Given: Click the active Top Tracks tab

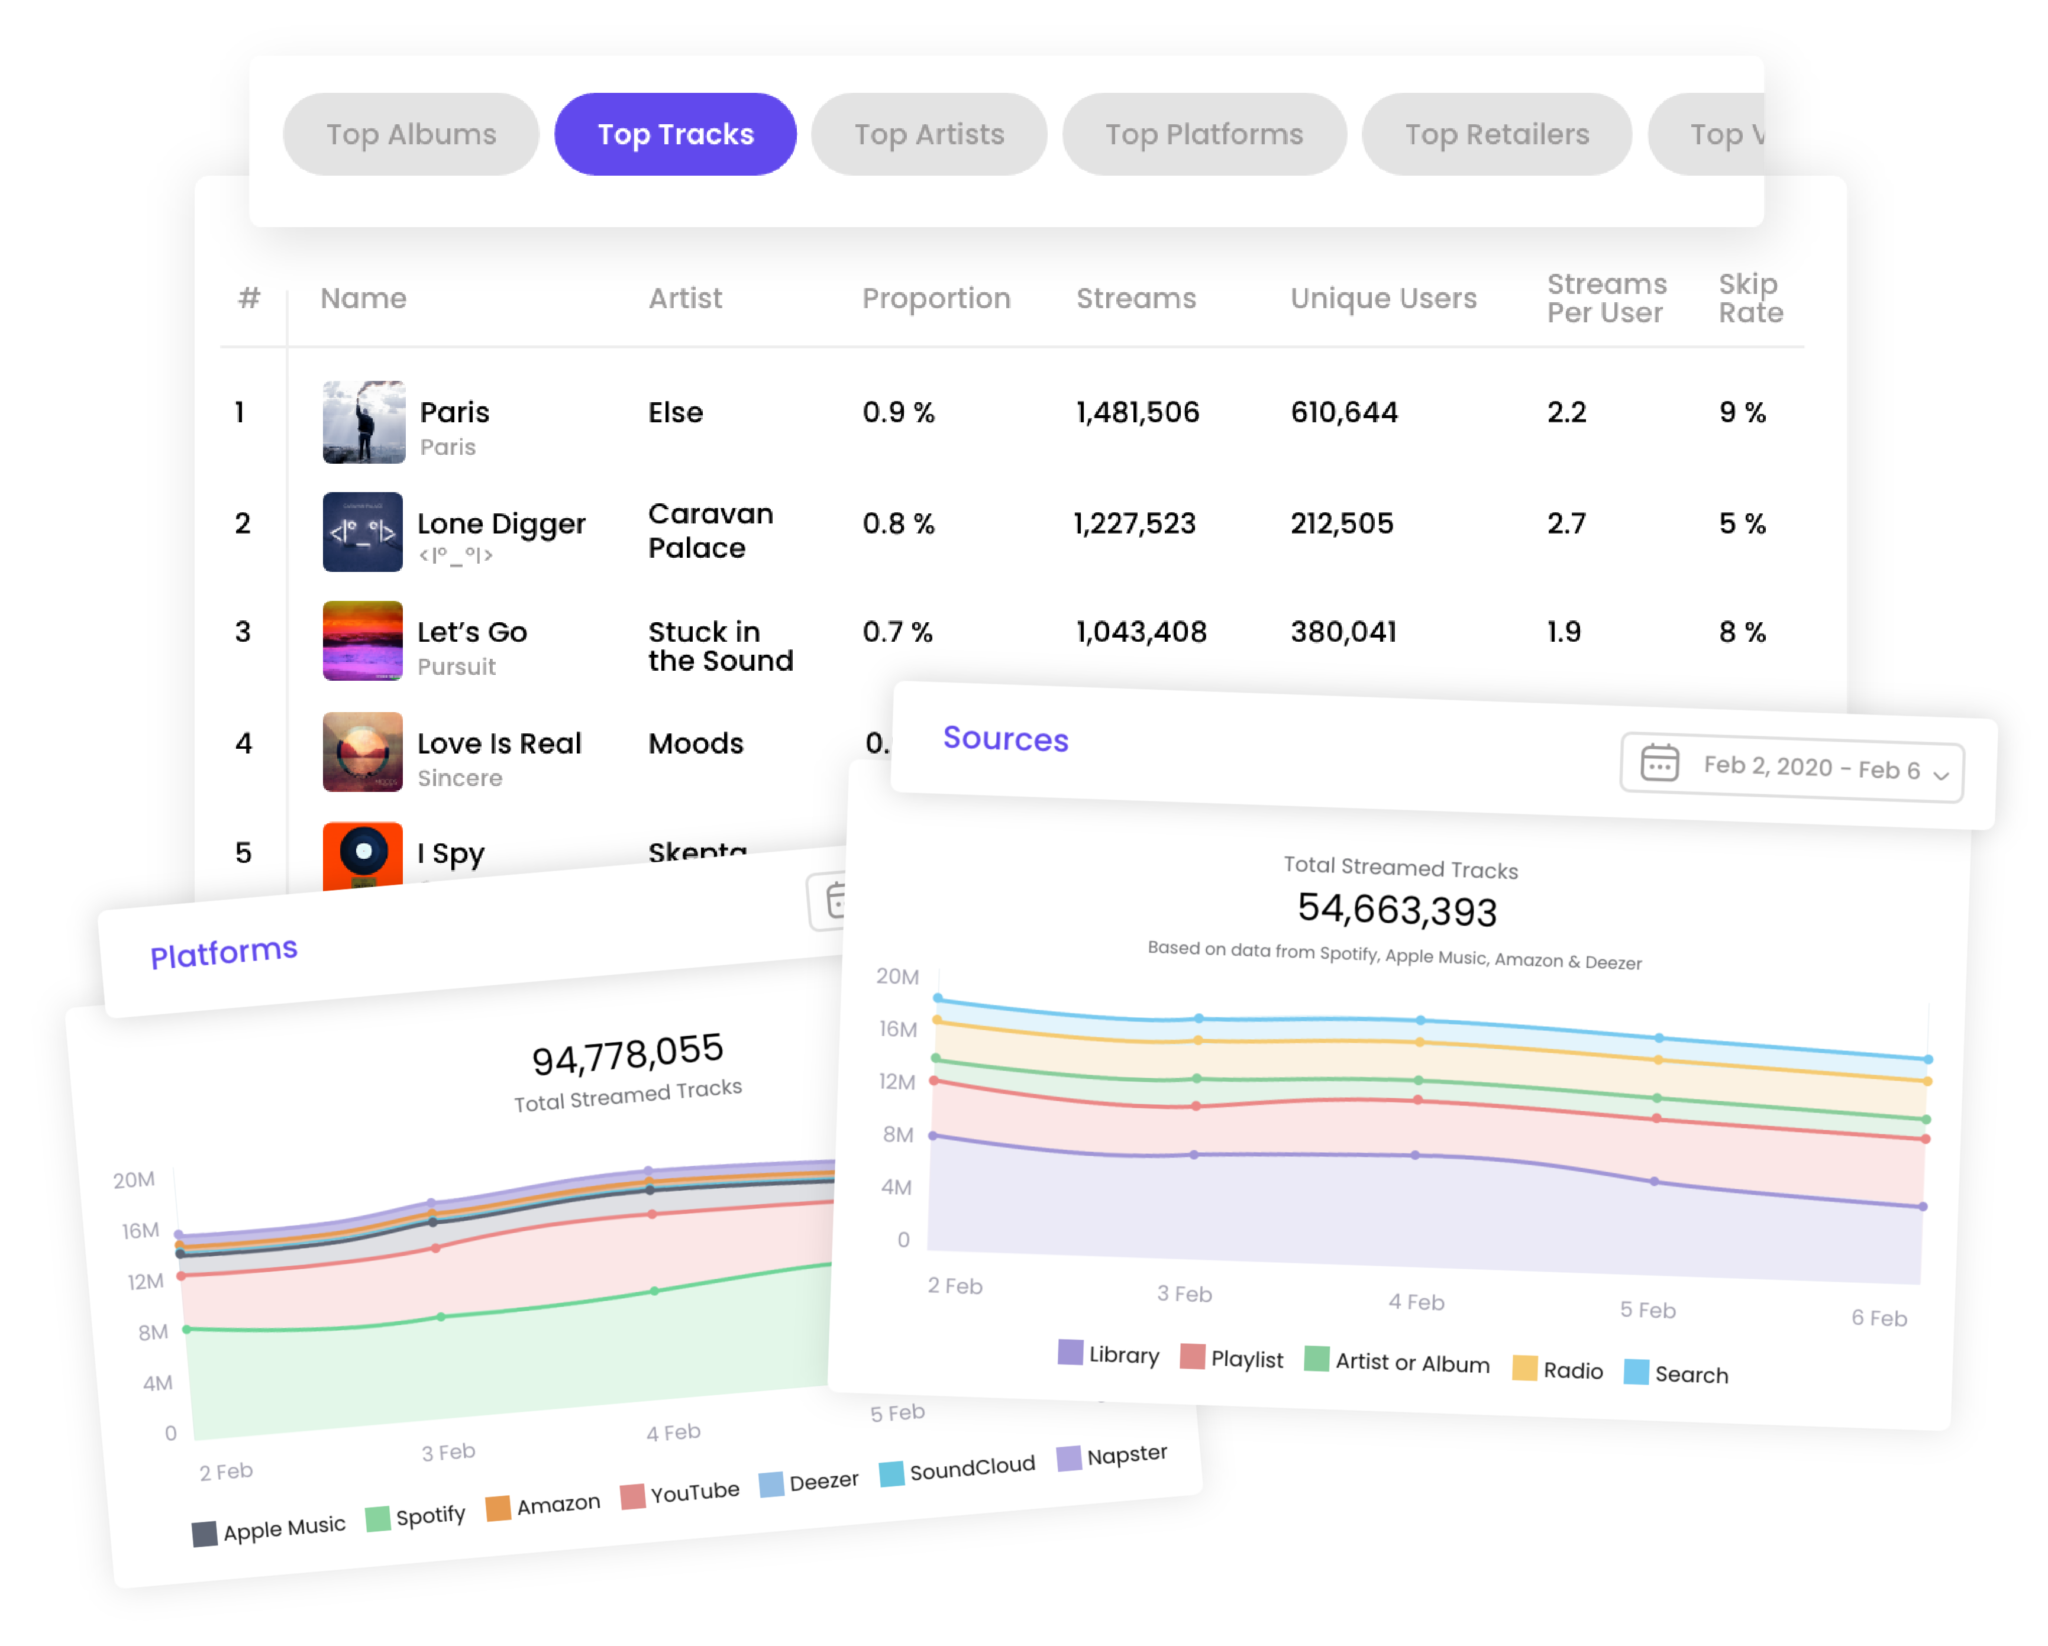Looking at the screenshot, I should tap(675, 133).
